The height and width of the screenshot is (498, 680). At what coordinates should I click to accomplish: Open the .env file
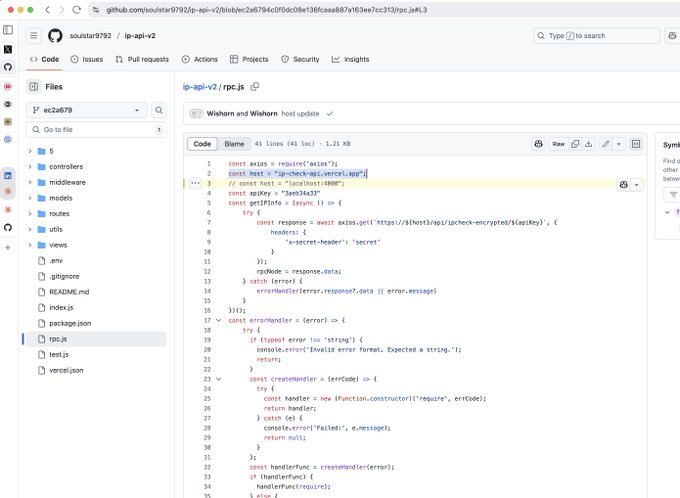(x=56, y=261)
